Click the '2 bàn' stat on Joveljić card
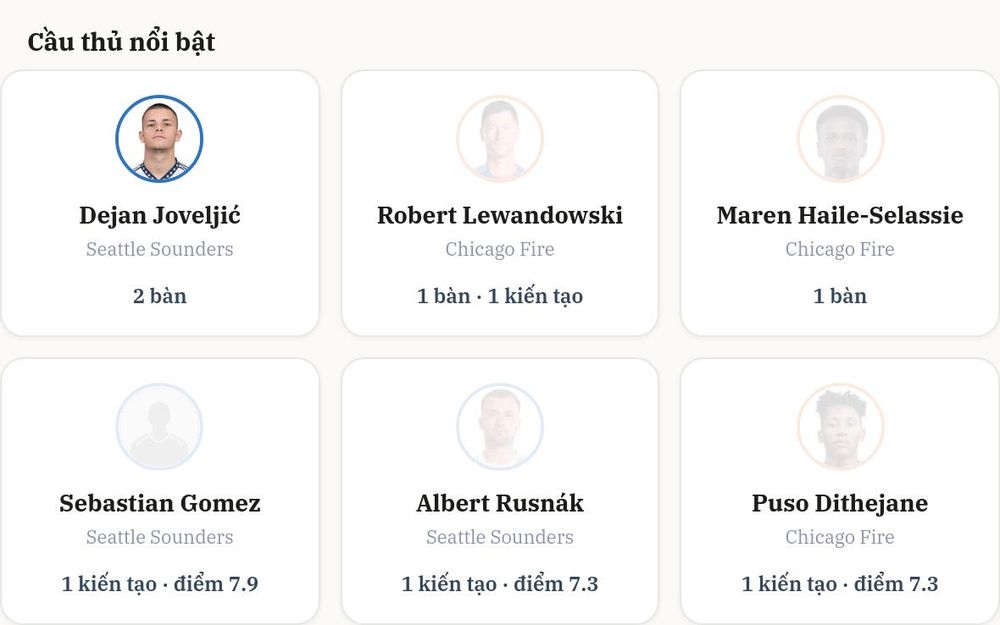 click(x=159, y=296)
